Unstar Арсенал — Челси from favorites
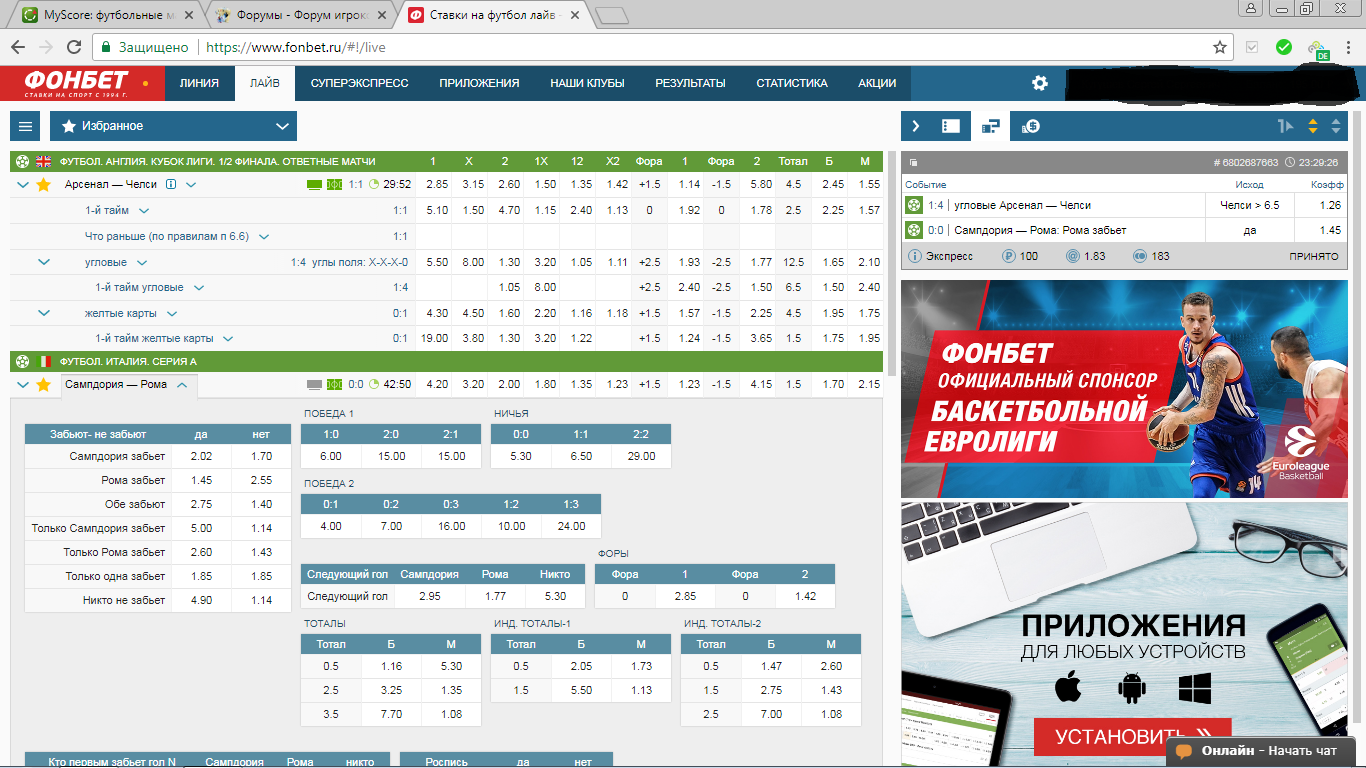 click(43, 185)
